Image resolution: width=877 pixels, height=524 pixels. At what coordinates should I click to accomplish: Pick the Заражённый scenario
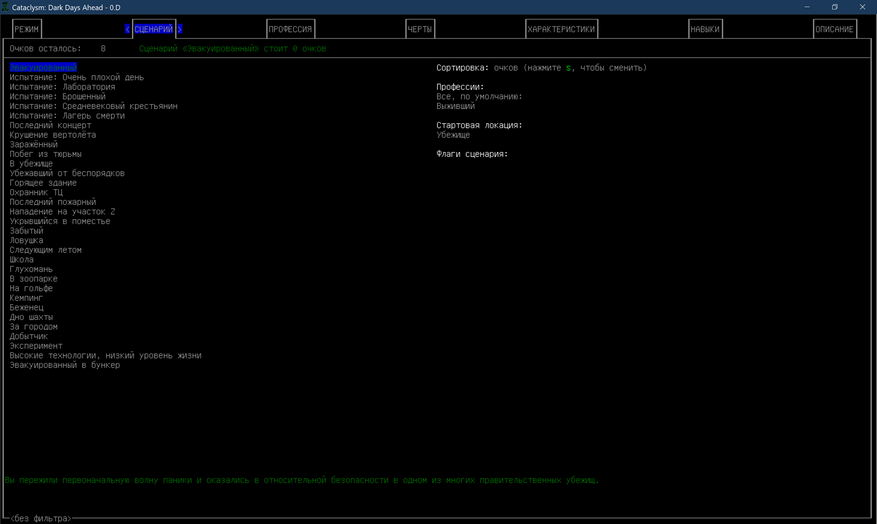[34, 144]
